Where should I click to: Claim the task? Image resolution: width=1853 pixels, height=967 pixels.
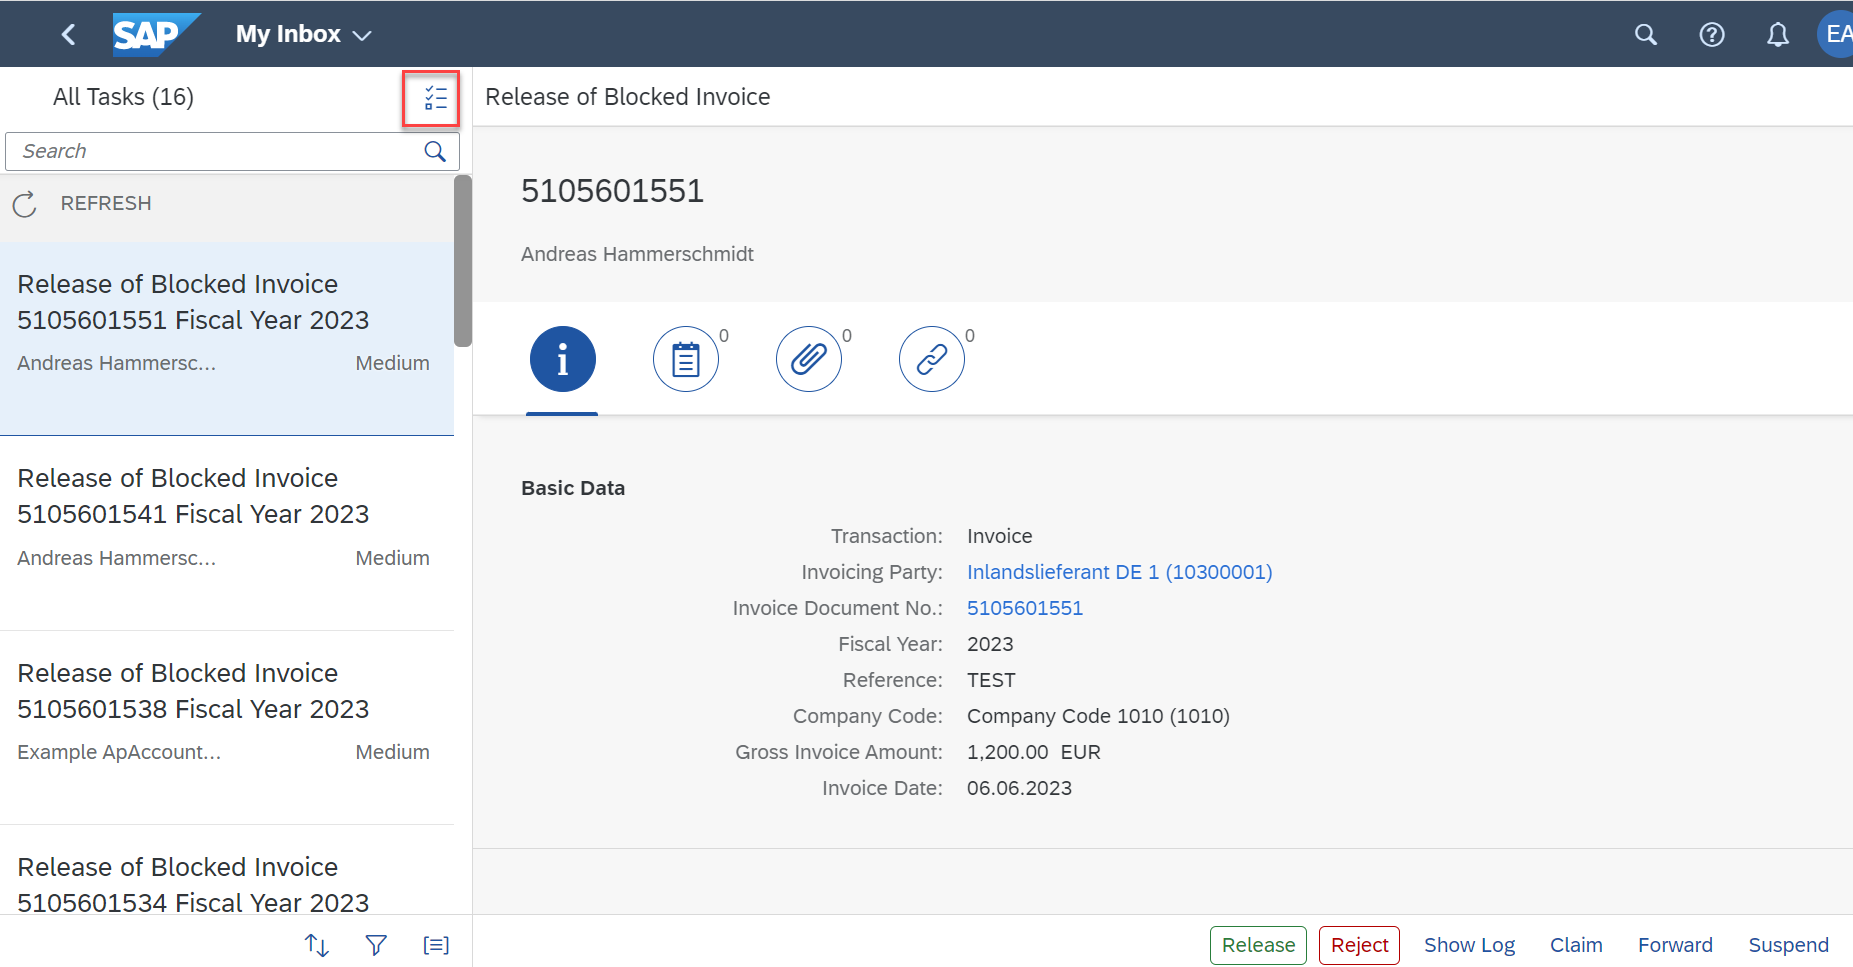click(x=1576, y=945)
